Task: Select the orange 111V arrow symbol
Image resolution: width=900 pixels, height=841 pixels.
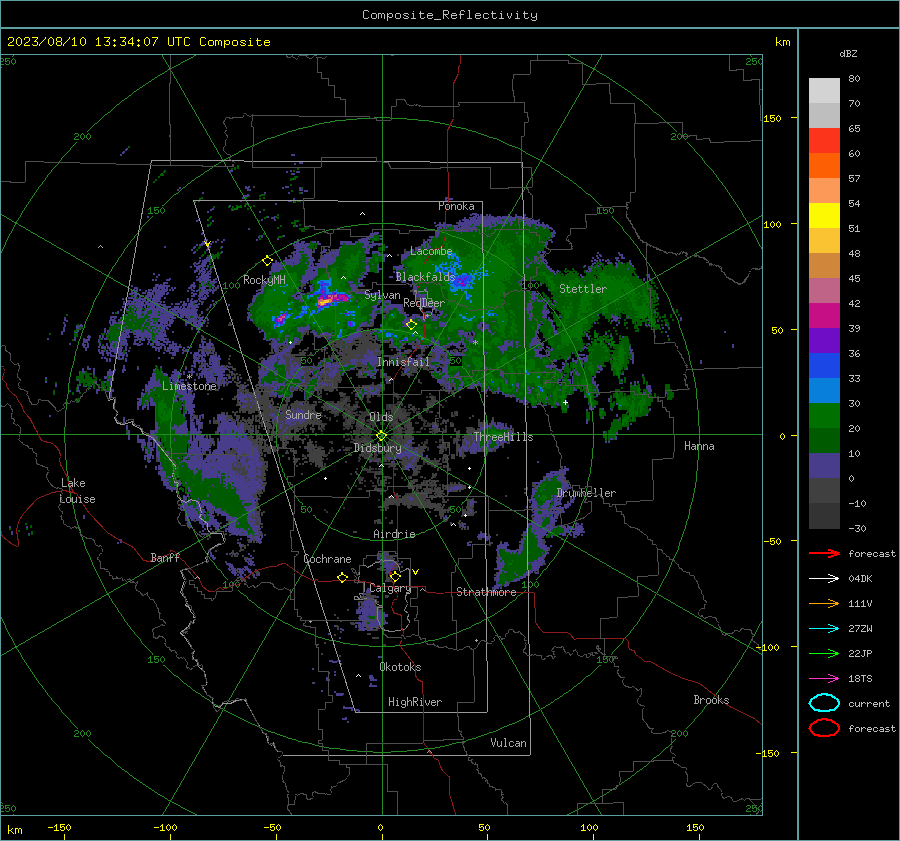Action: tap(824, 603)
